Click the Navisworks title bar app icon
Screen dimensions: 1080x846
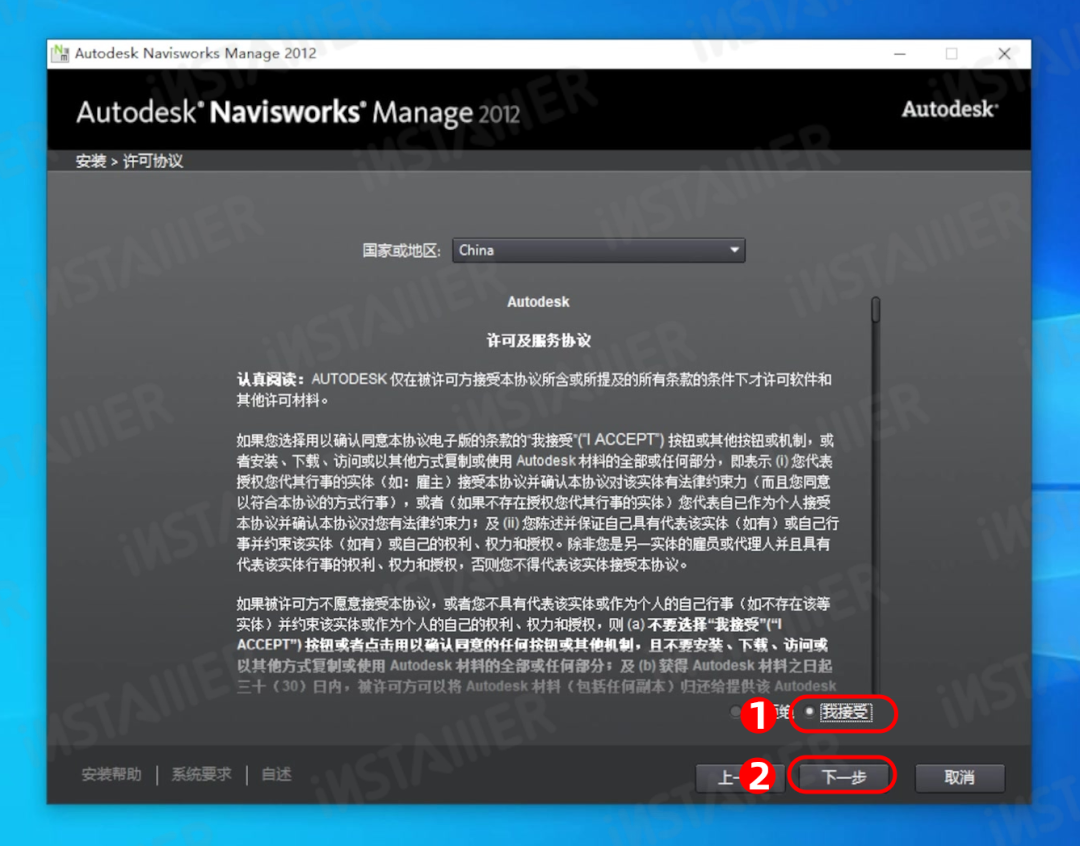pyautogui.click(x=61, y=53)
